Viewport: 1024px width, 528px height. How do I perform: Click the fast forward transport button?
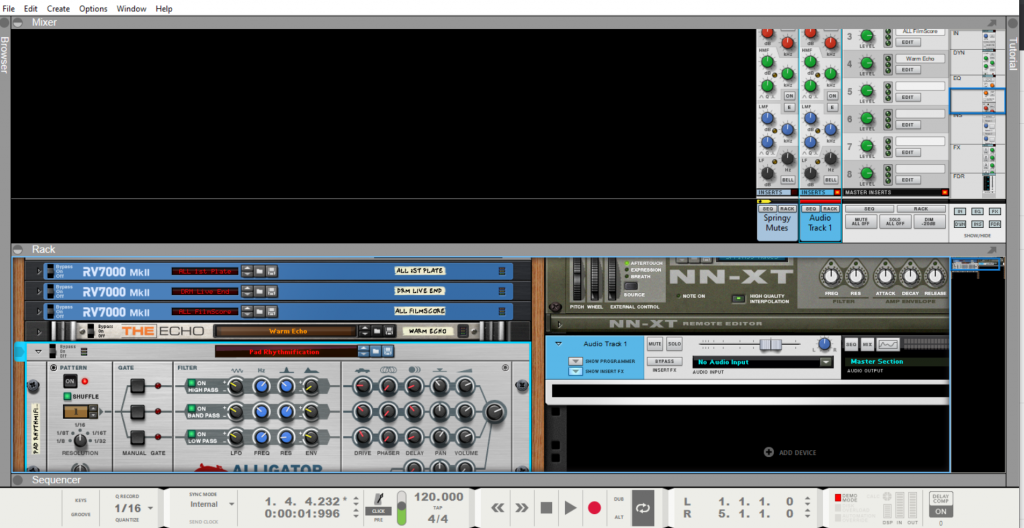522,507
